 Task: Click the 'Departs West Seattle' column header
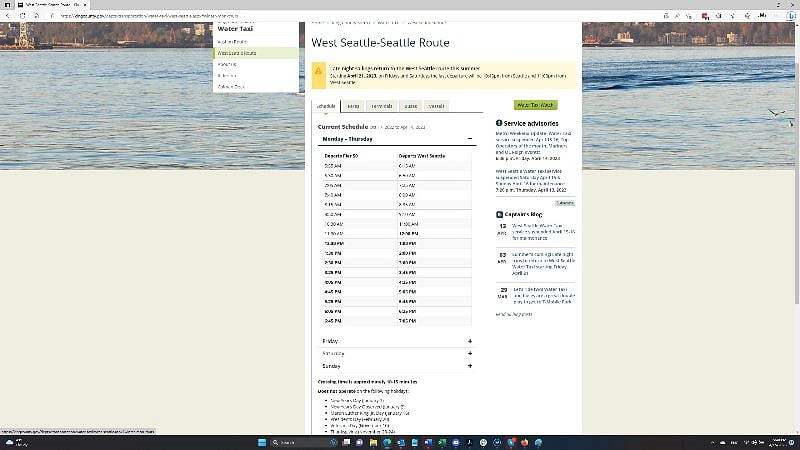pyautogui.click(x=422, y=156)
